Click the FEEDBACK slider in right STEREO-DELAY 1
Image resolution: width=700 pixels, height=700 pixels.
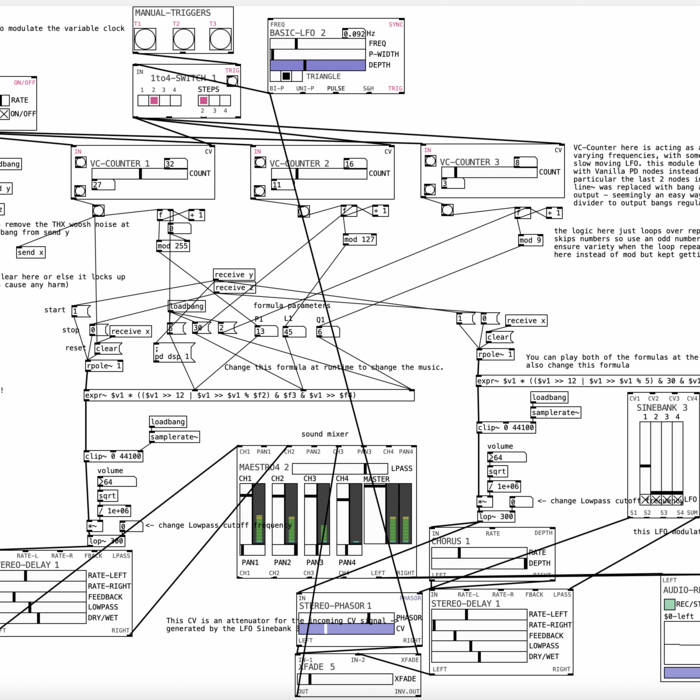coord(478,635)
